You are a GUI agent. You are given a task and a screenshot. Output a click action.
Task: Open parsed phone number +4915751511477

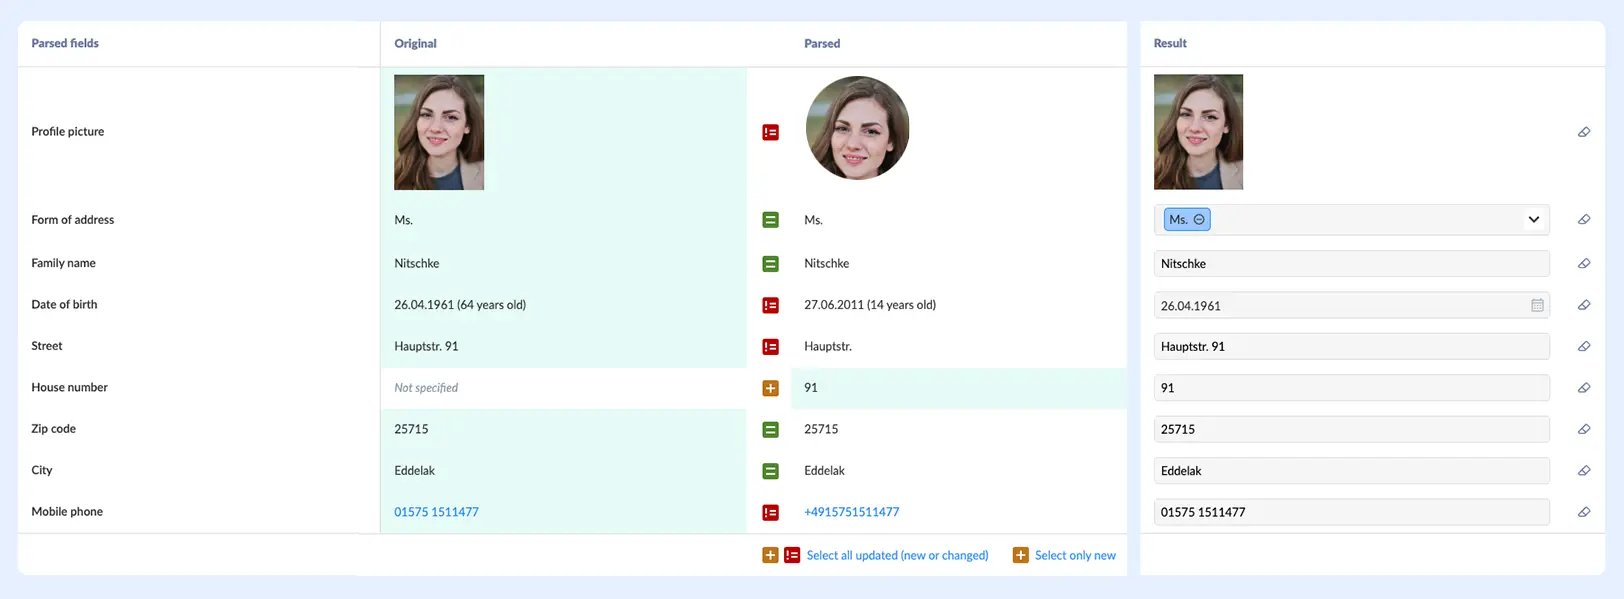click(851, 512)
